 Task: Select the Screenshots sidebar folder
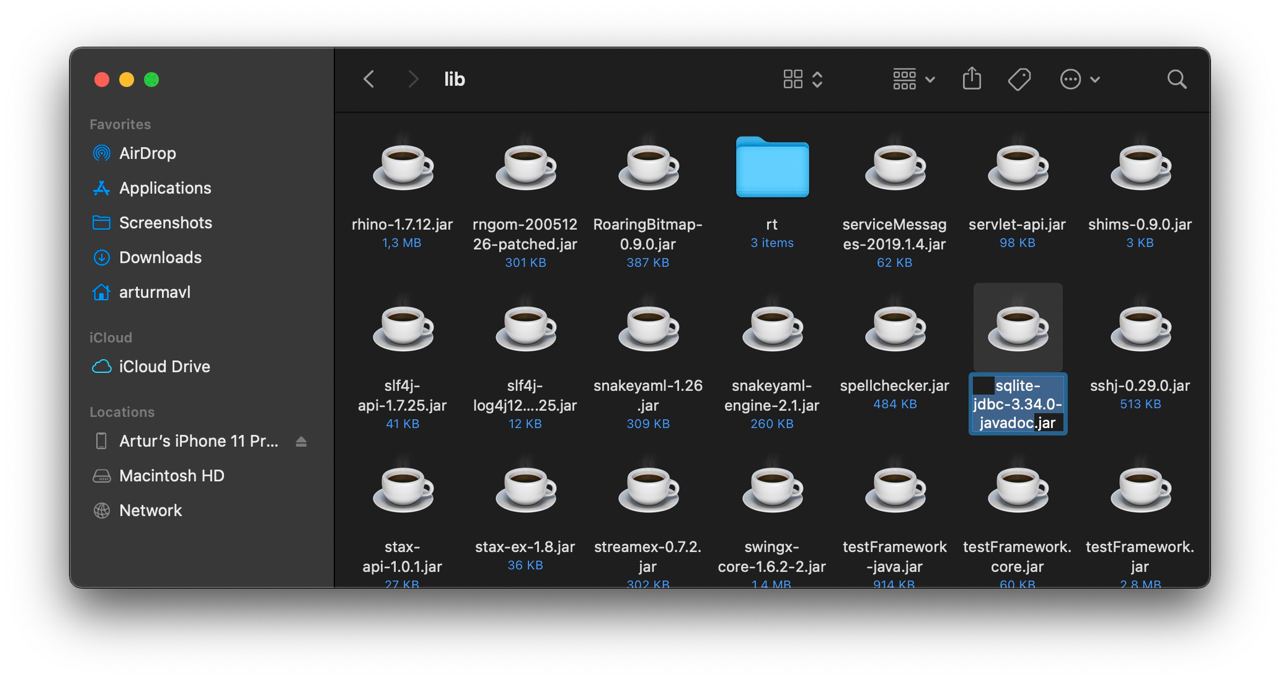click(x=166, y=222)
